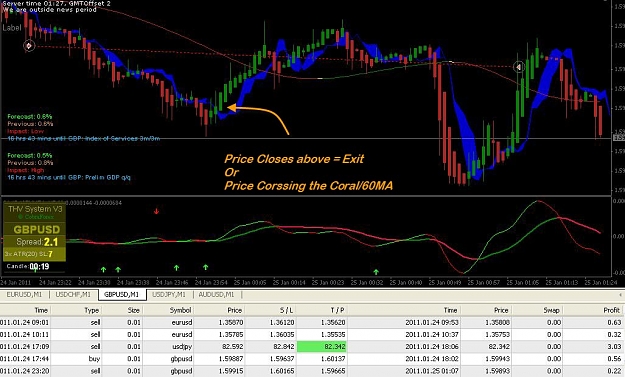Click the take profit value 1.35620
Screen dimensions: 625x377
pos(333,322)
